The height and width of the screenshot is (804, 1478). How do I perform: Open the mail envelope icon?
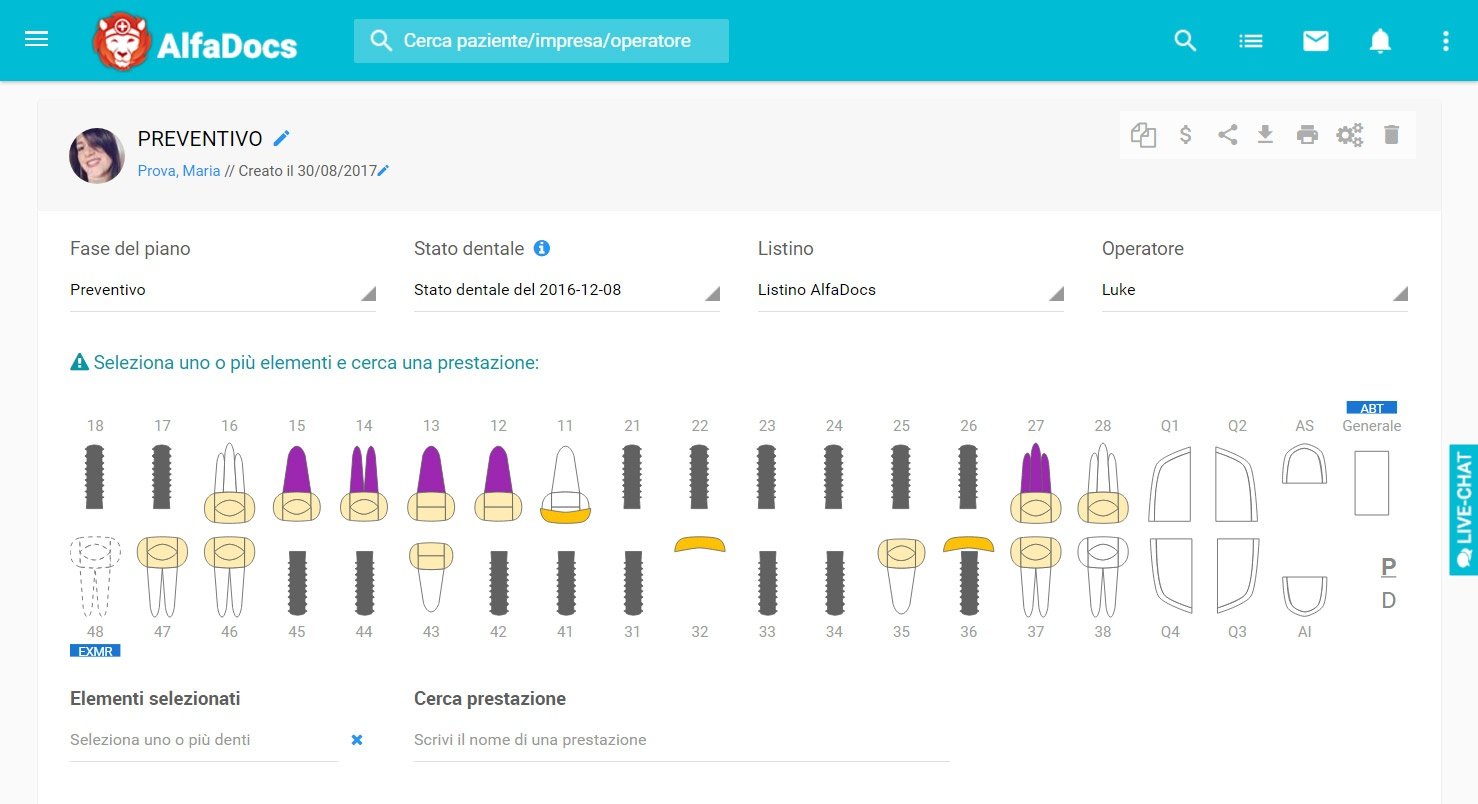tap(1315, 41)
